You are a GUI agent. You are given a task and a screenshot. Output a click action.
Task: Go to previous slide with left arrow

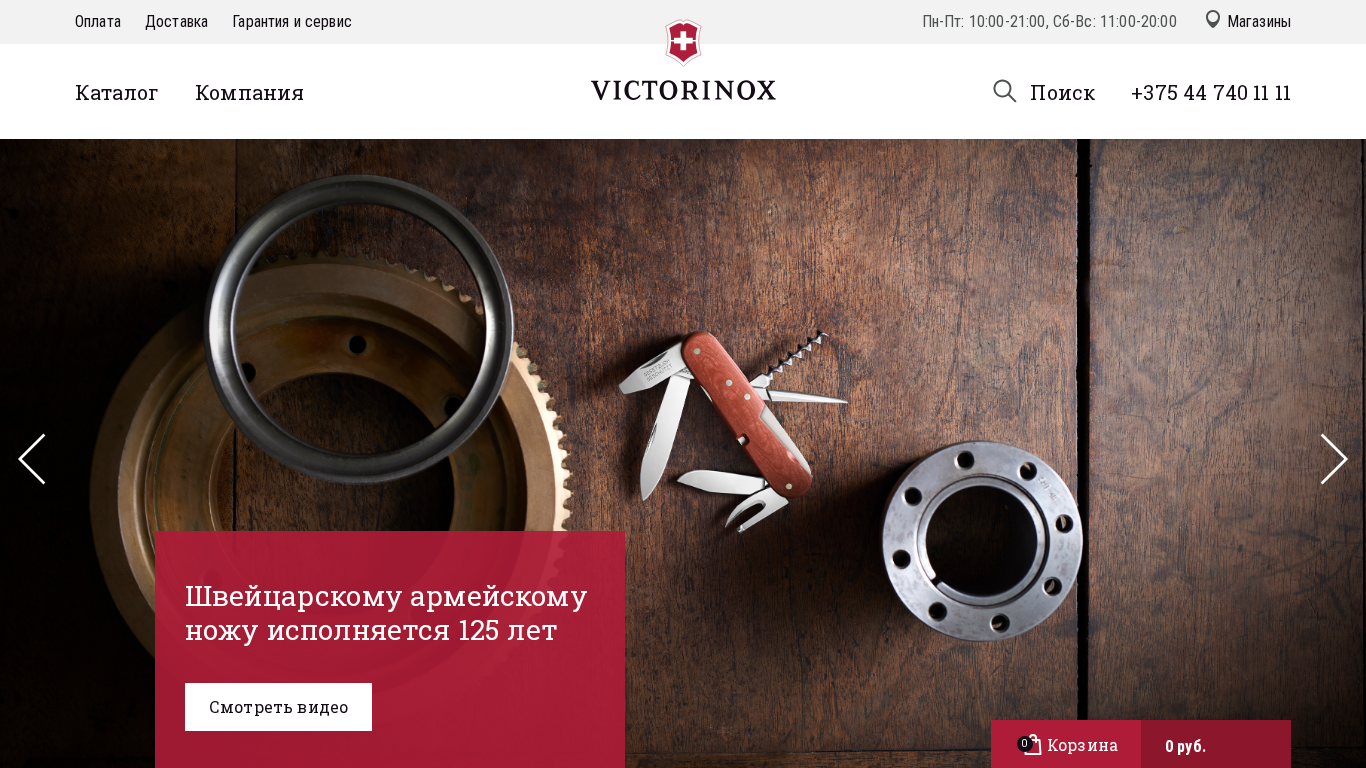tap(32, 459)
